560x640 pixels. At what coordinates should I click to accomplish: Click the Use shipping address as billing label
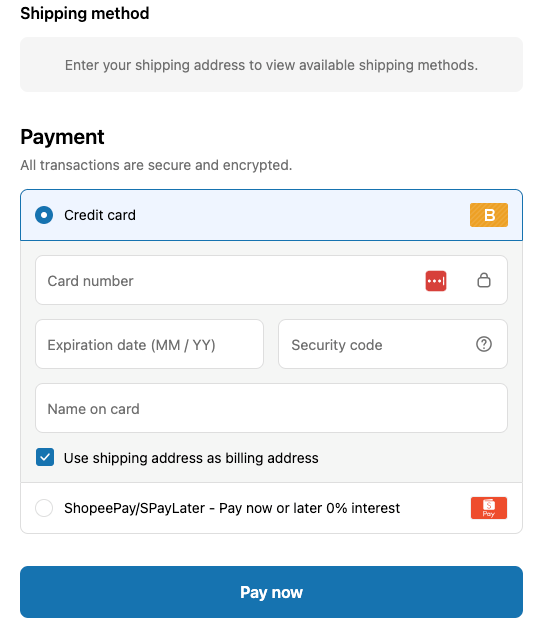pos(191,458)
